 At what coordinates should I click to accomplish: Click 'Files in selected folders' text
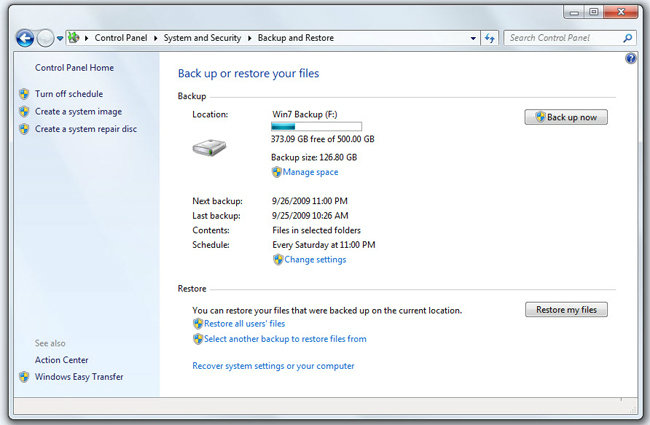coord(316,230)
